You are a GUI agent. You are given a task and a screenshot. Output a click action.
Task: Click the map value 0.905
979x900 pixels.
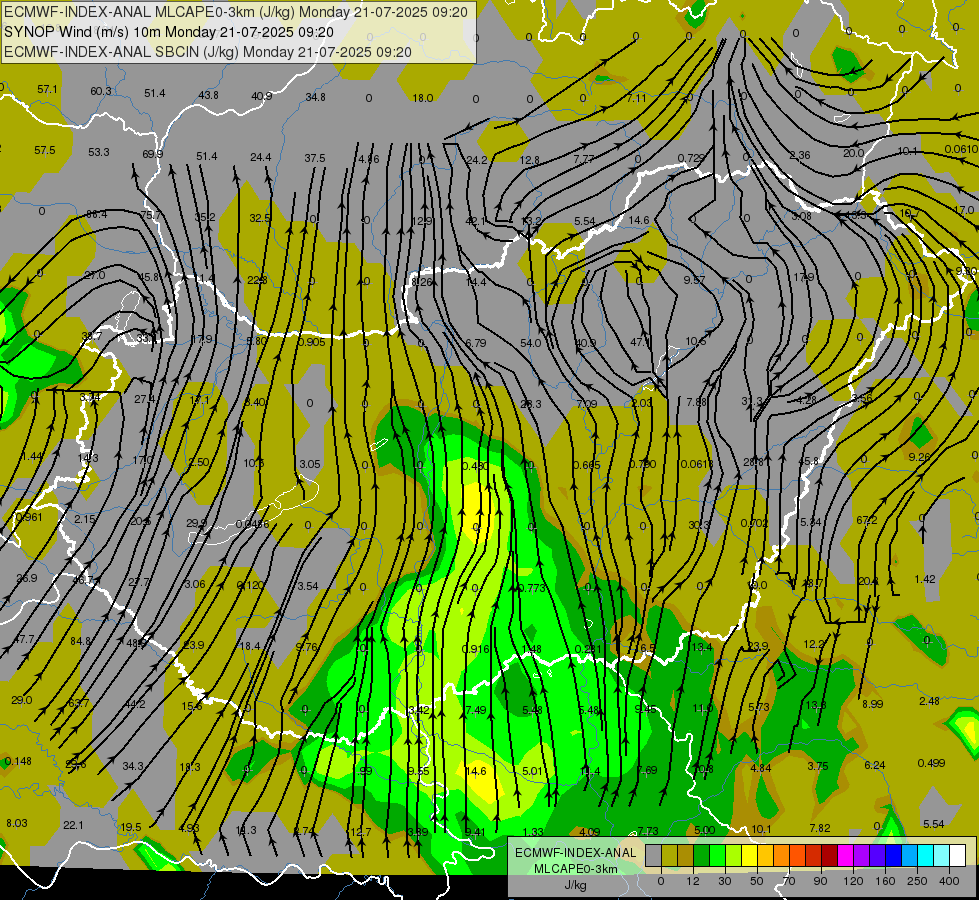[311, 342]
